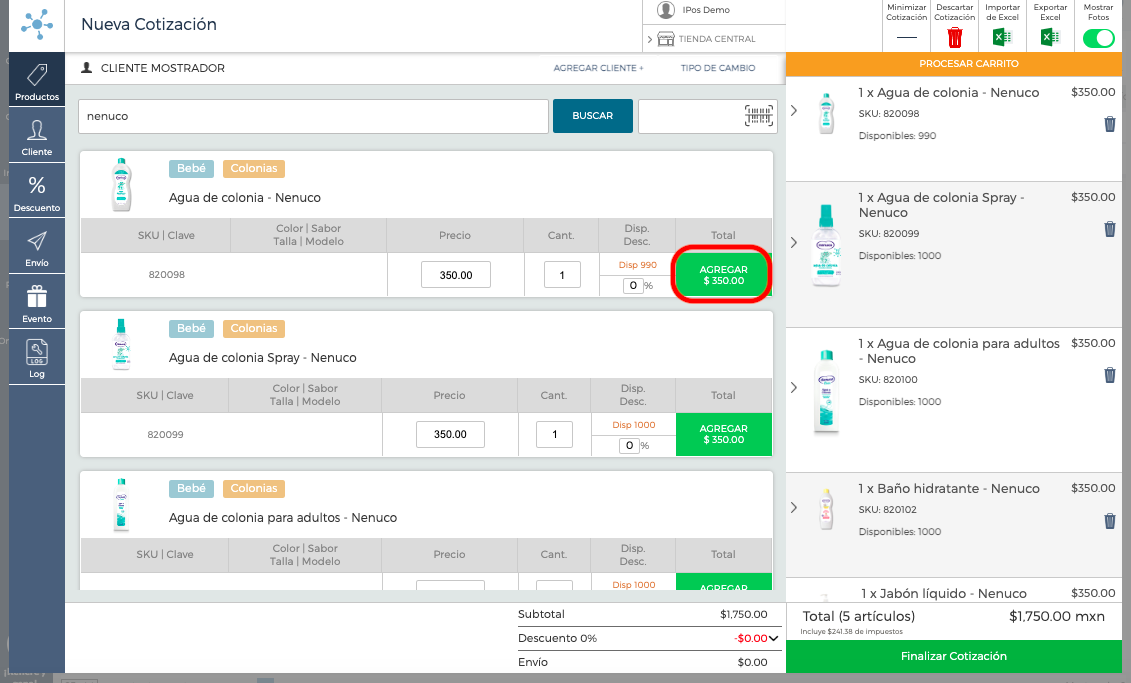This screenshot has width=1131, height=683.
Task: Click 'Nueva Cotización' title
Action: 149,25
